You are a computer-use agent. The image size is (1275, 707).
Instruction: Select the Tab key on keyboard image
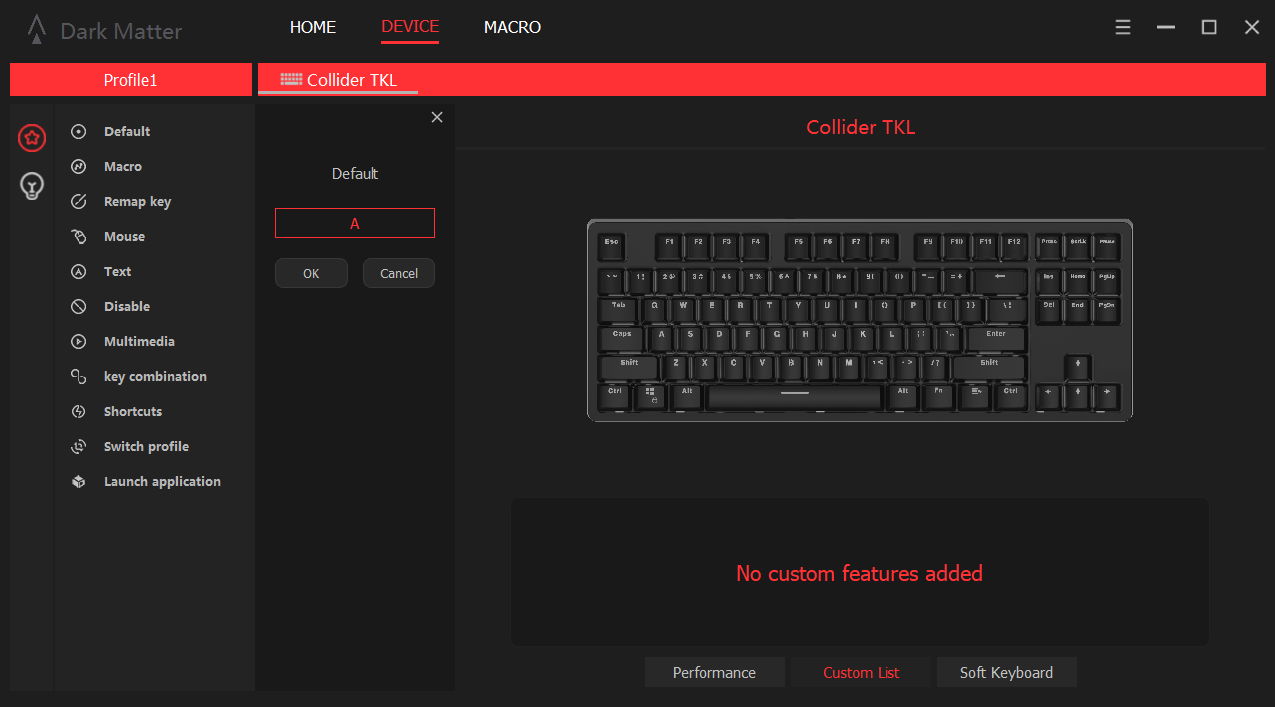(618, 310)
